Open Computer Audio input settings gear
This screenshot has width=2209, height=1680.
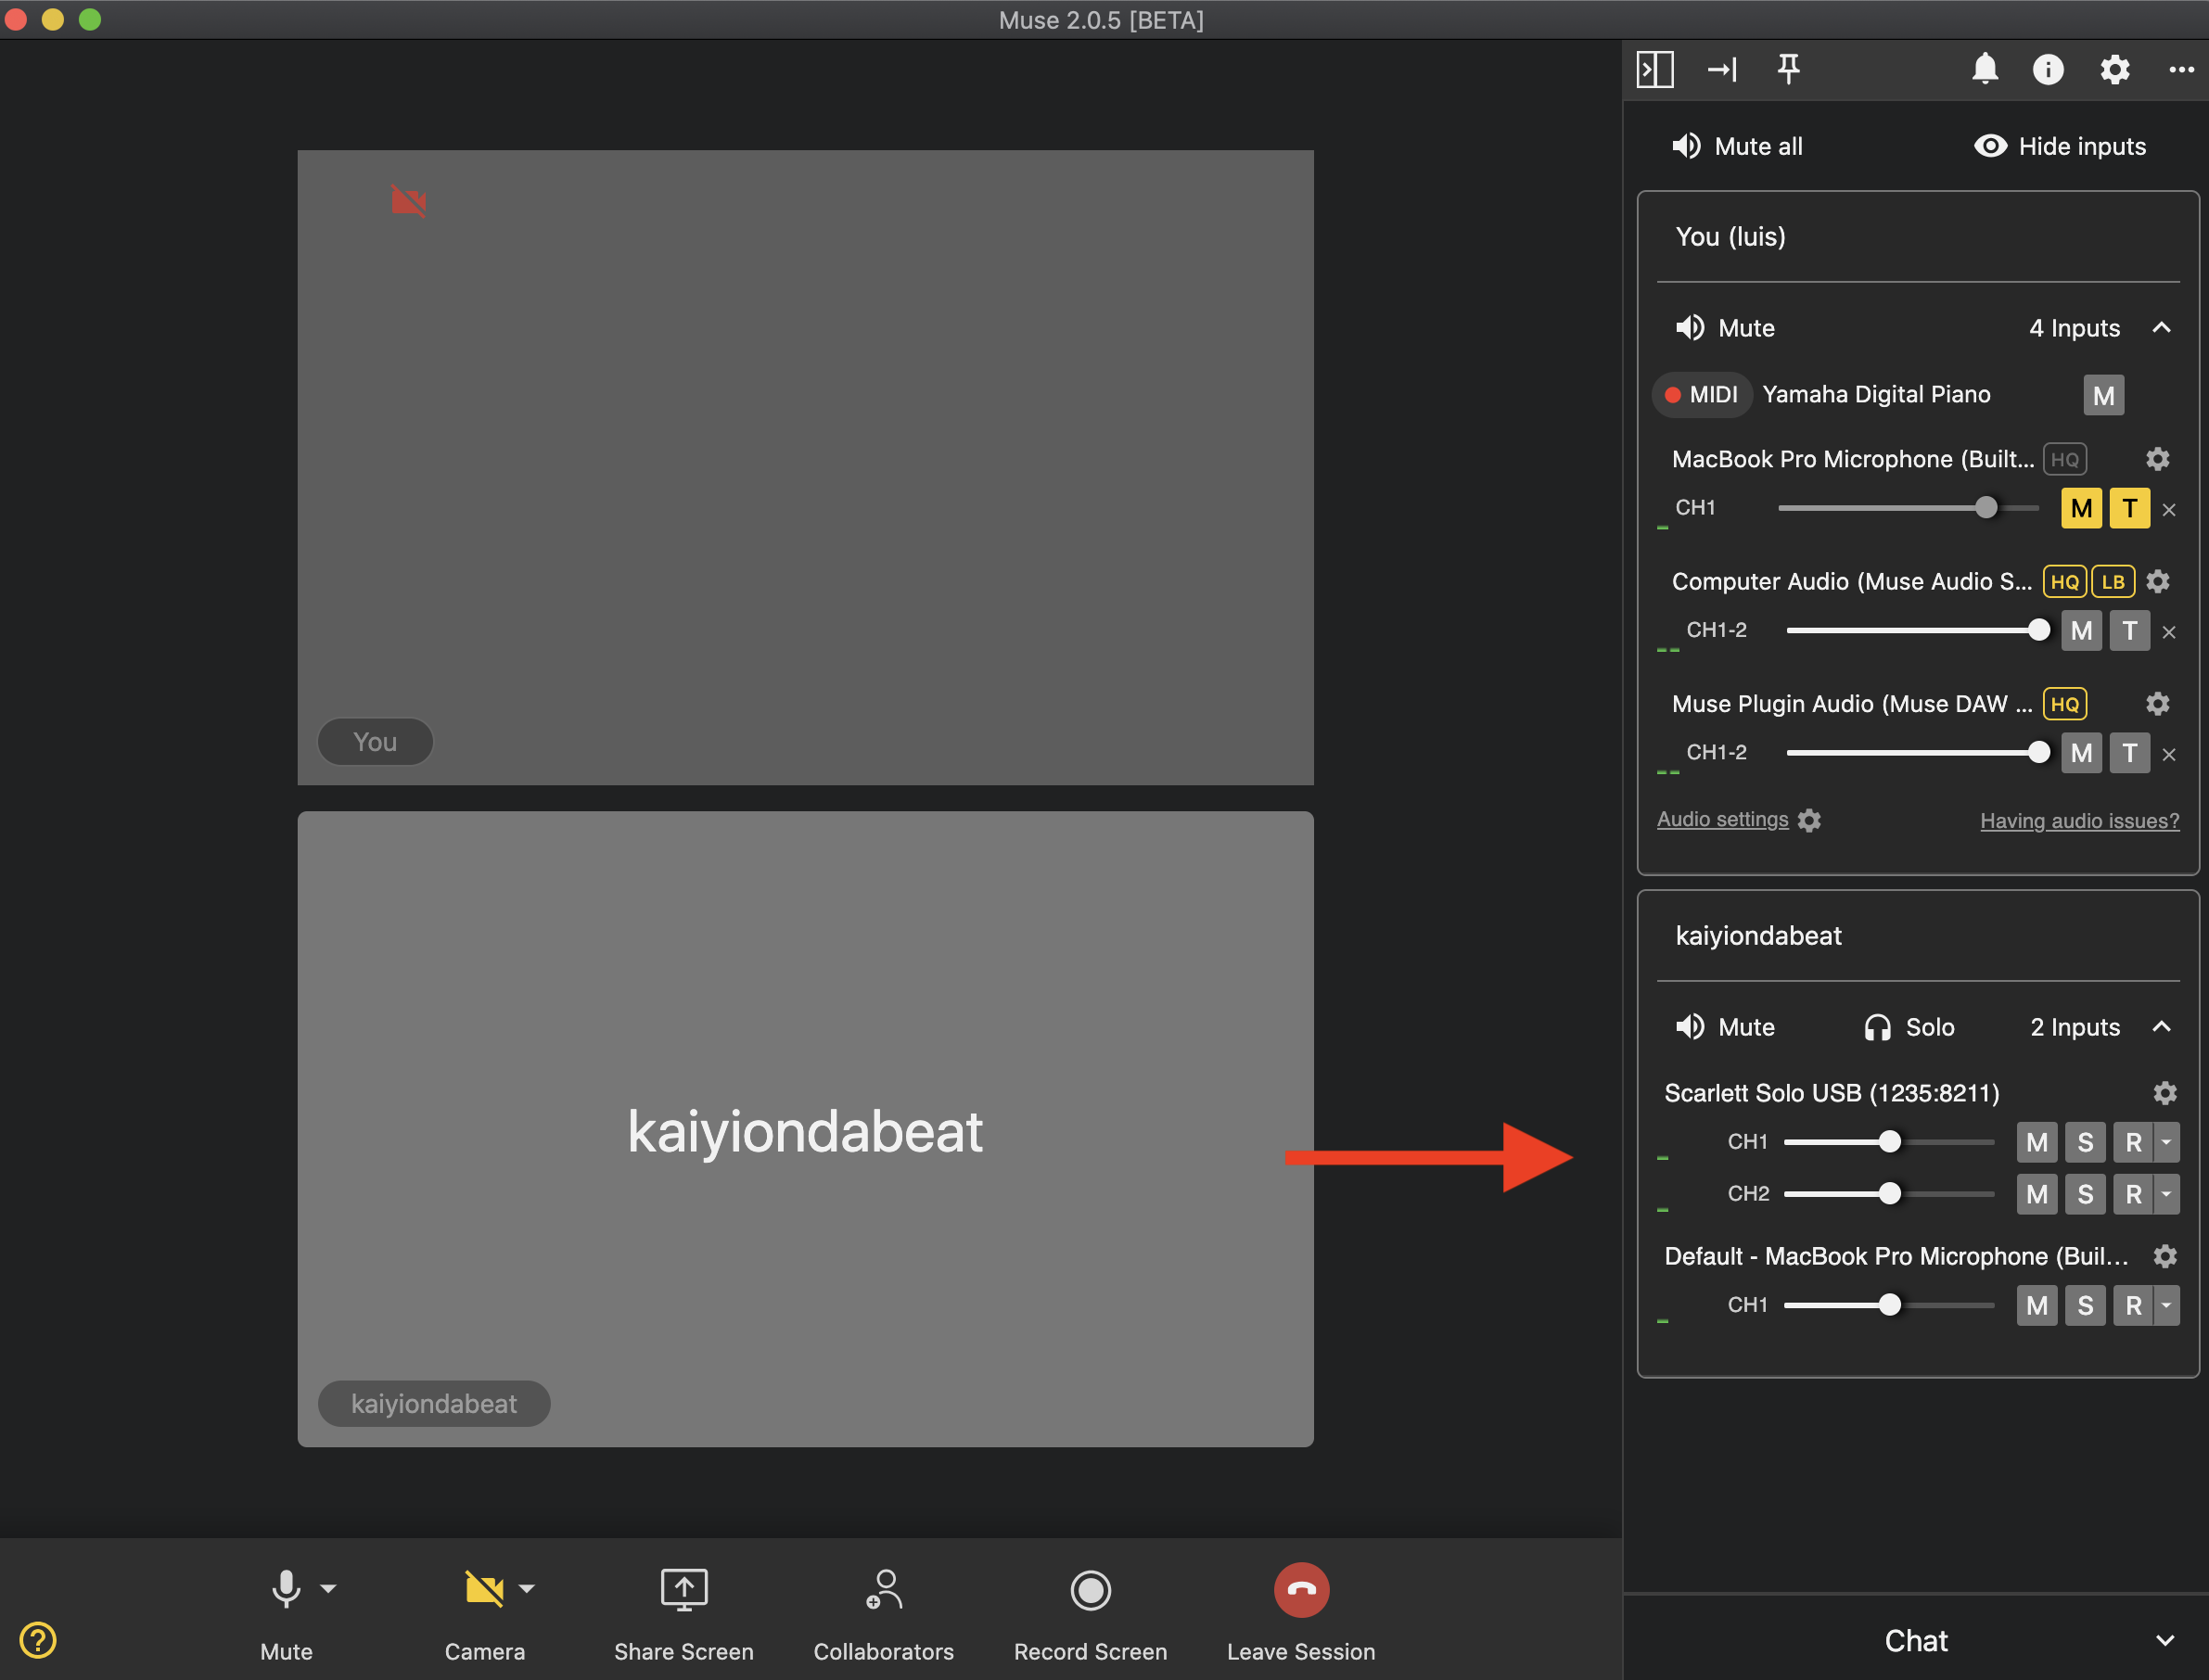click(2158, 581)
